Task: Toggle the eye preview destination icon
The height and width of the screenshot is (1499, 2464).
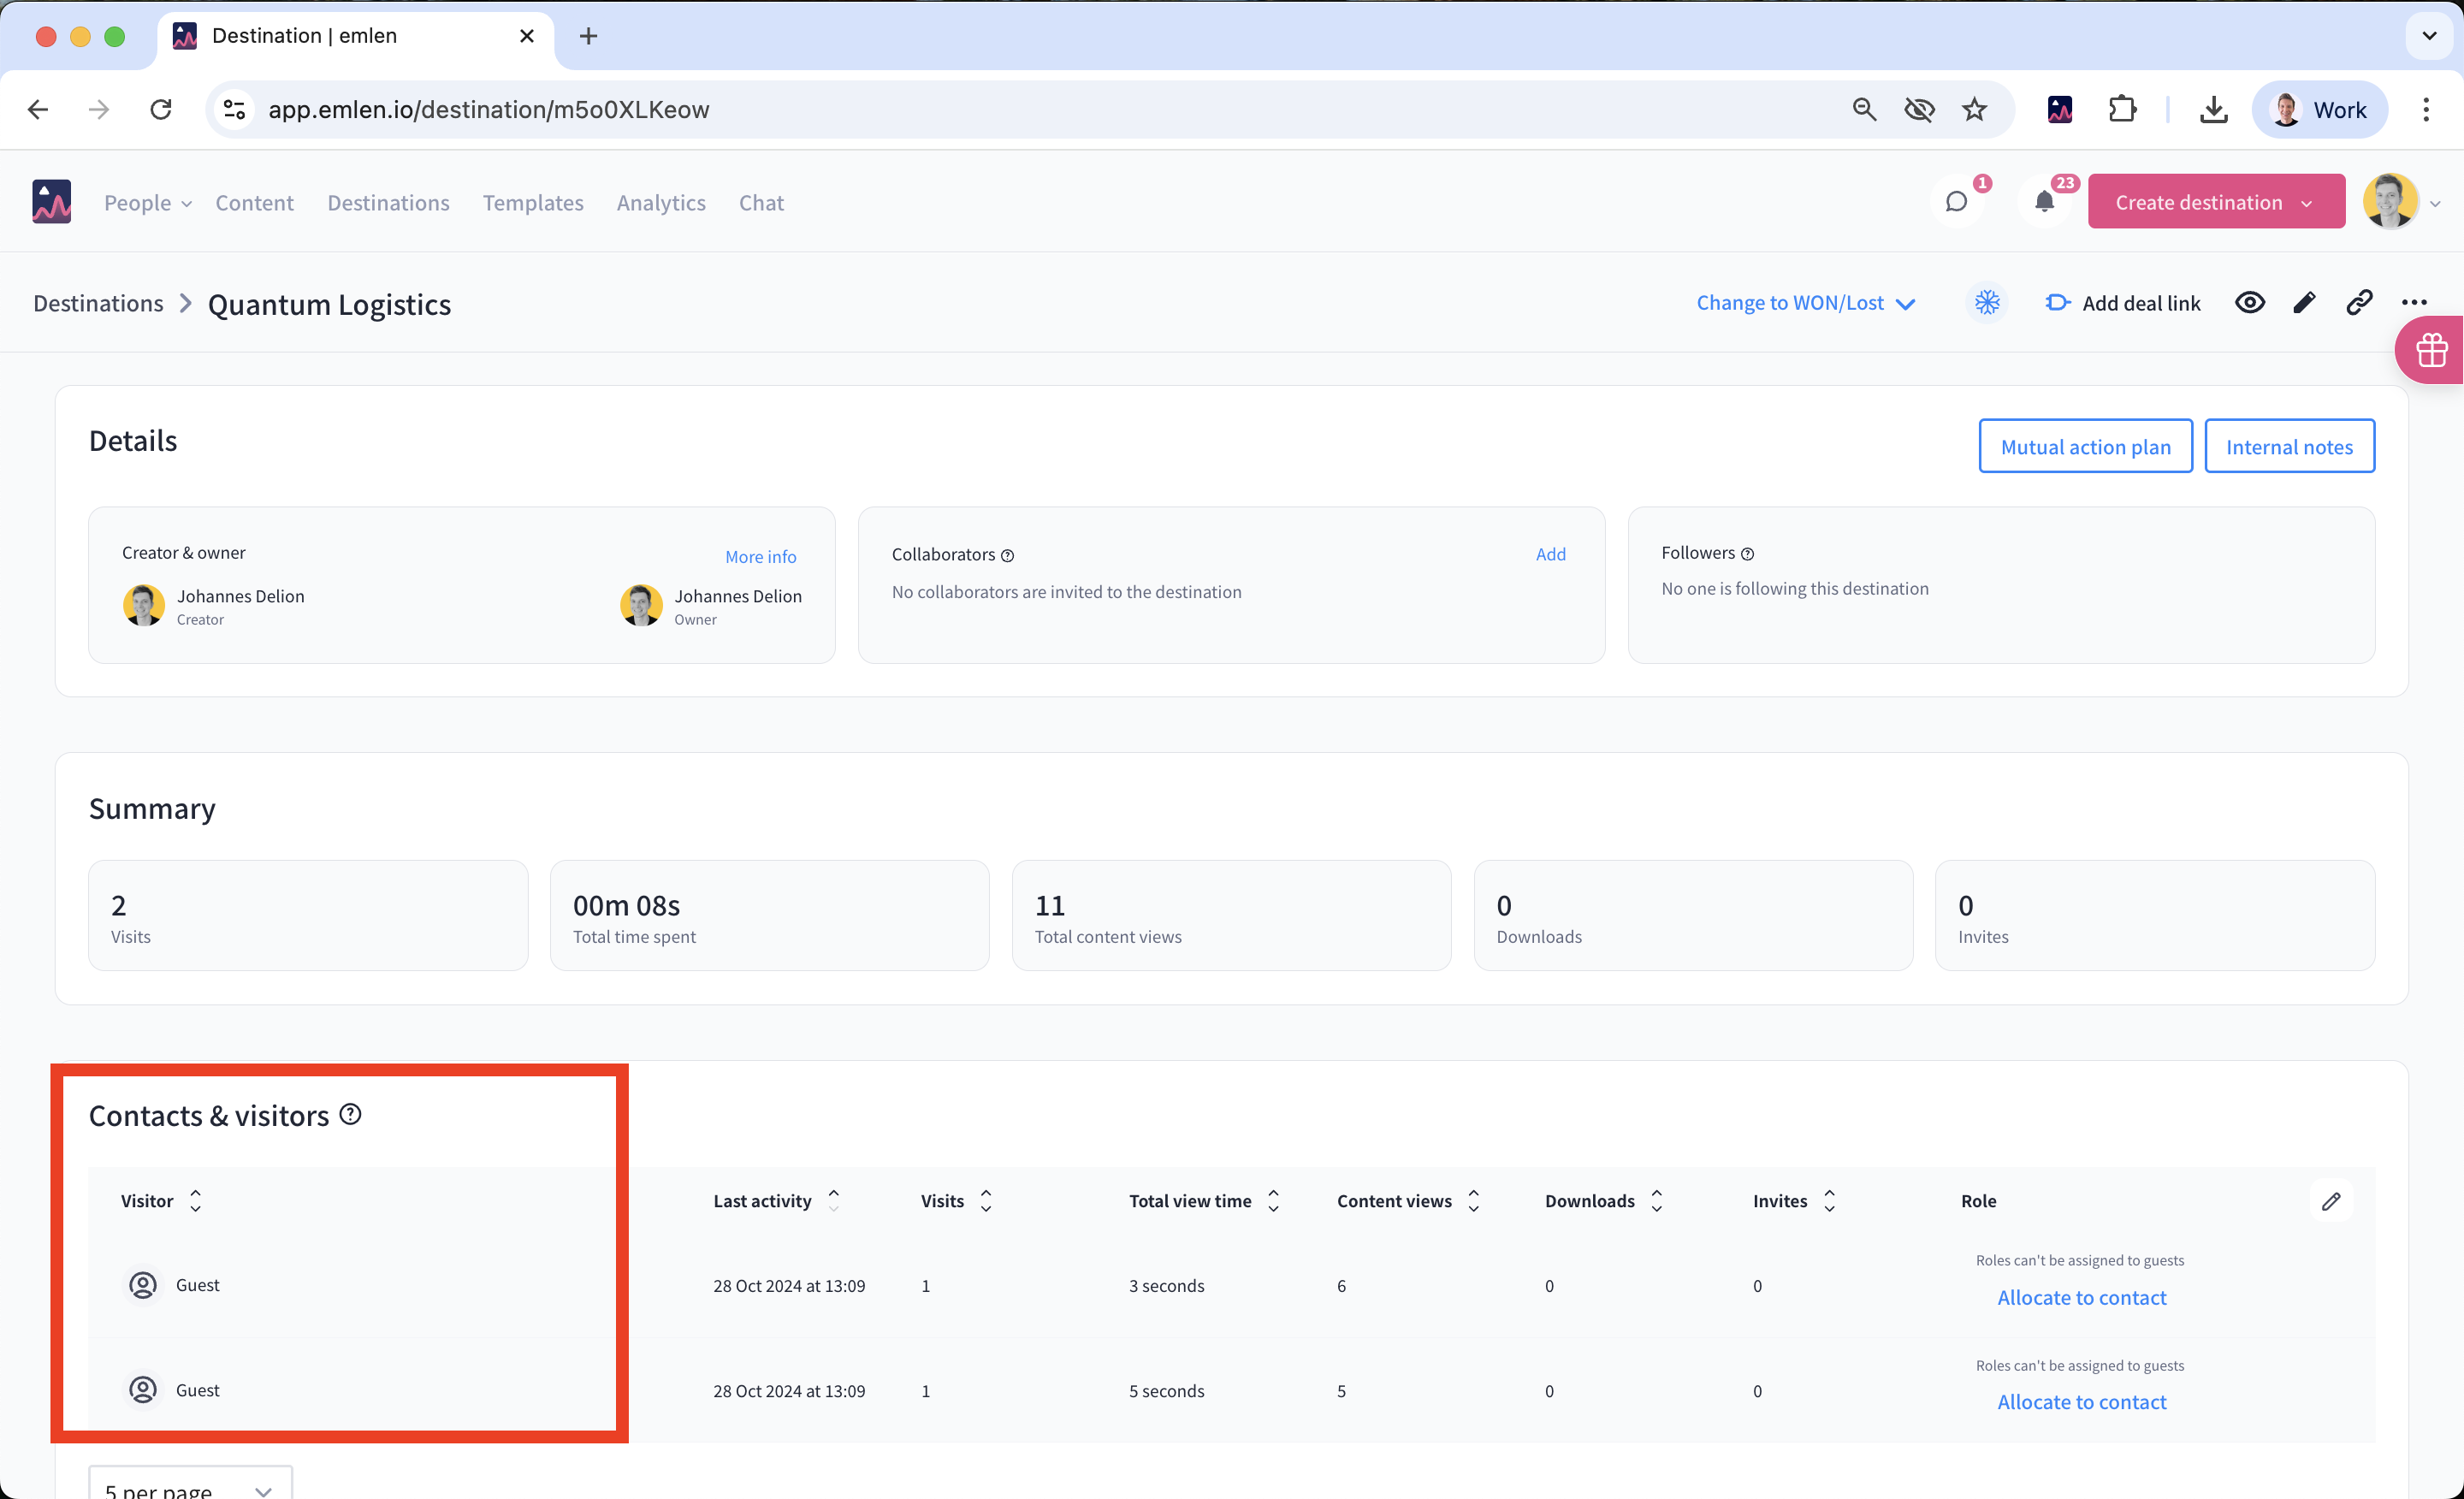Action: [x=2250, y=302]
